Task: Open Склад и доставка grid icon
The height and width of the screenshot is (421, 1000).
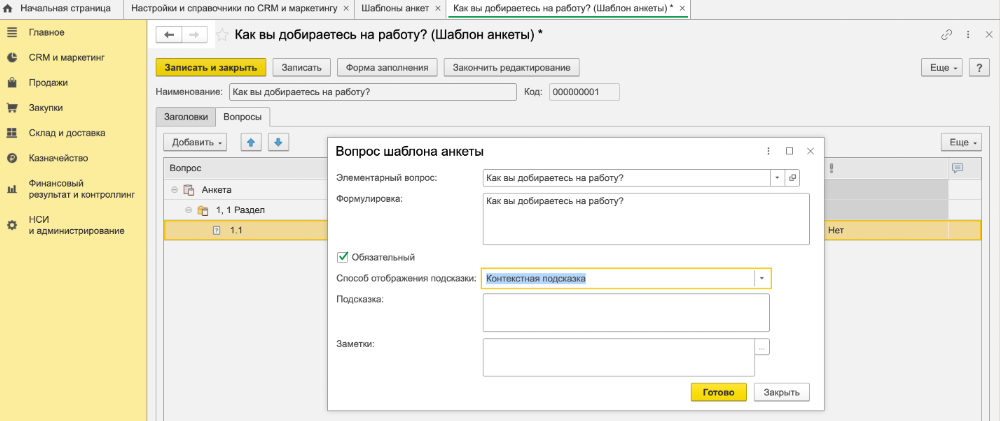Action: 11,133
